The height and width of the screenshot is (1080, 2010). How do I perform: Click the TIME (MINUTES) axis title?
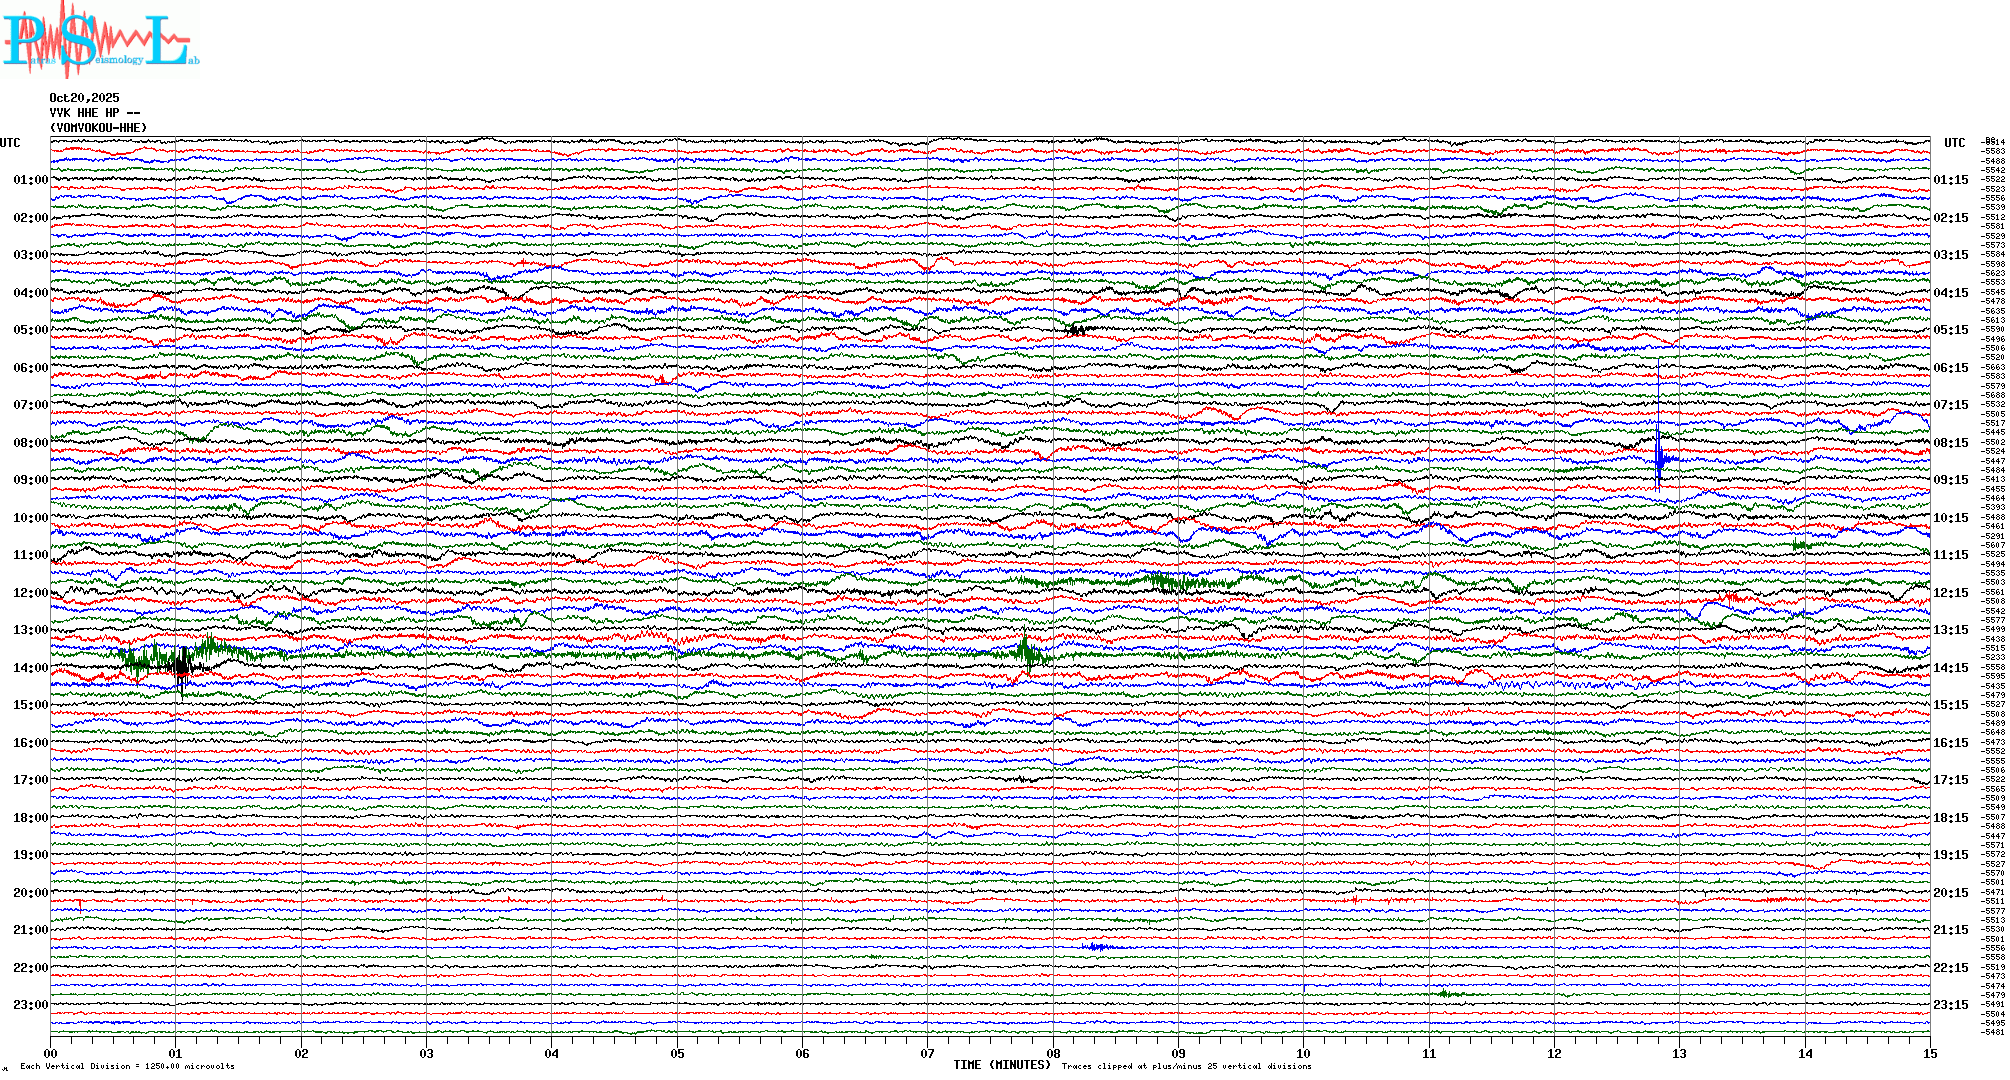click(x=1002, y=1065)
